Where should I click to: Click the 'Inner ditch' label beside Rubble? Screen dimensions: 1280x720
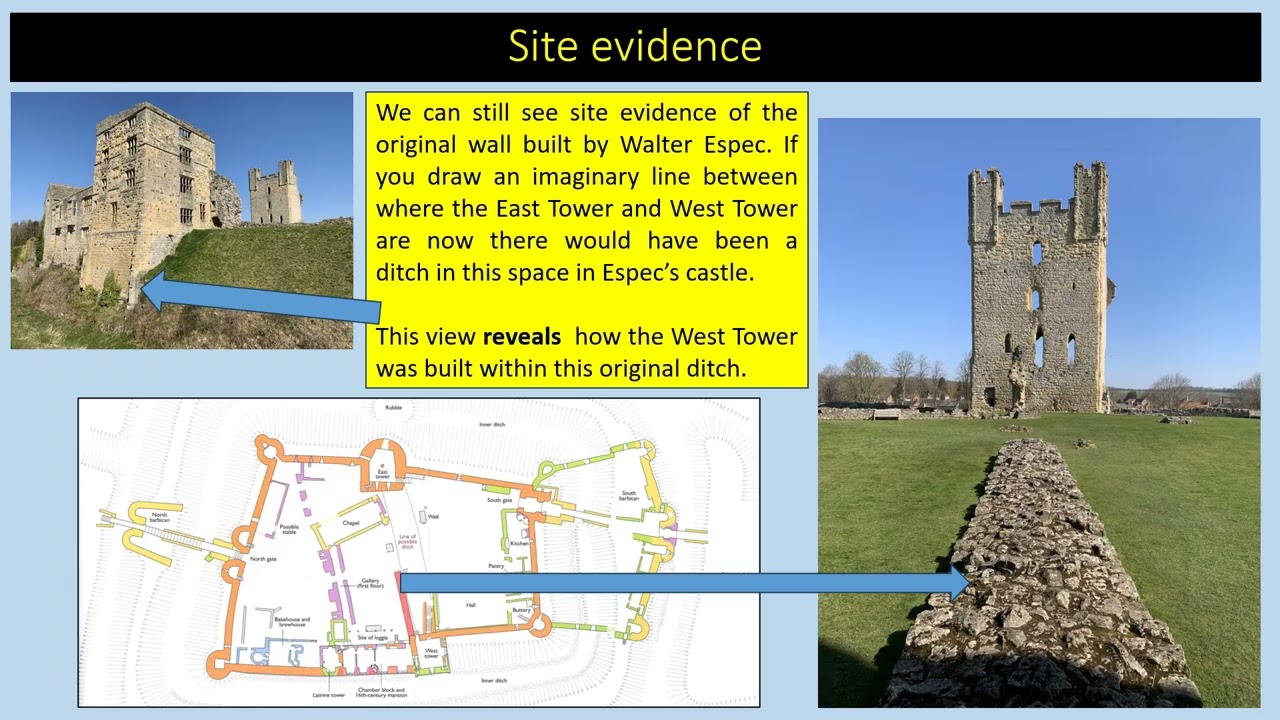click(x=492, y=424)
